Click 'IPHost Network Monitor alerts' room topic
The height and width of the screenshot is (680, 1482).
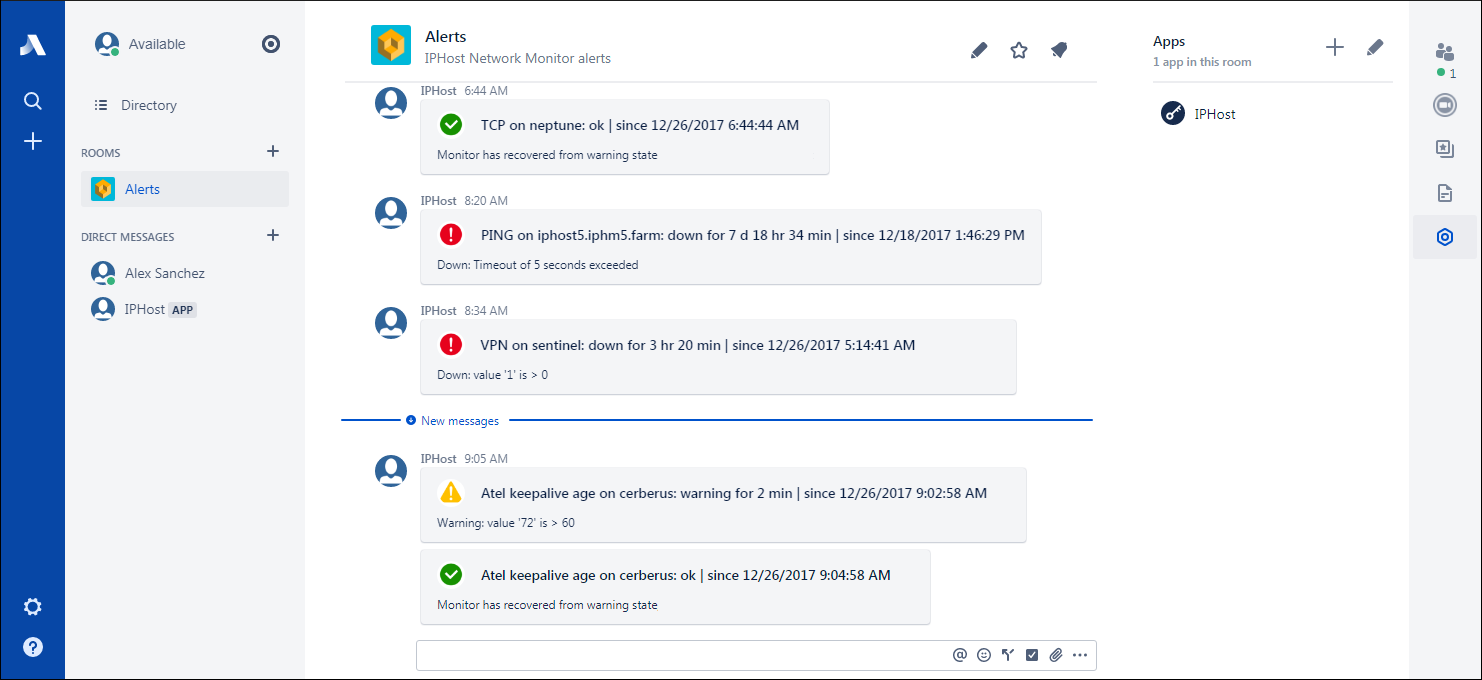(x=518, y=58)
